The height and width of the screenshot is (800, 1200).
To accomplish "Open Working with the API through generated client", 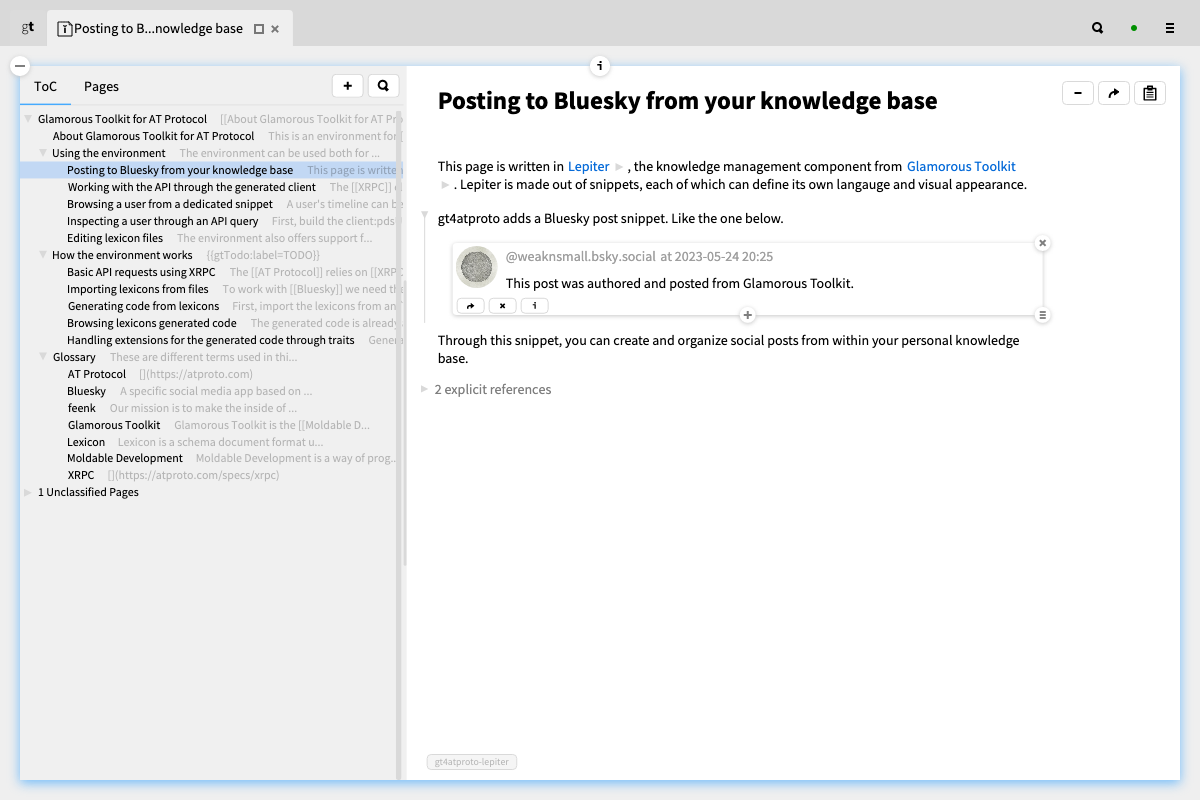I will click(x=192, y=187).
